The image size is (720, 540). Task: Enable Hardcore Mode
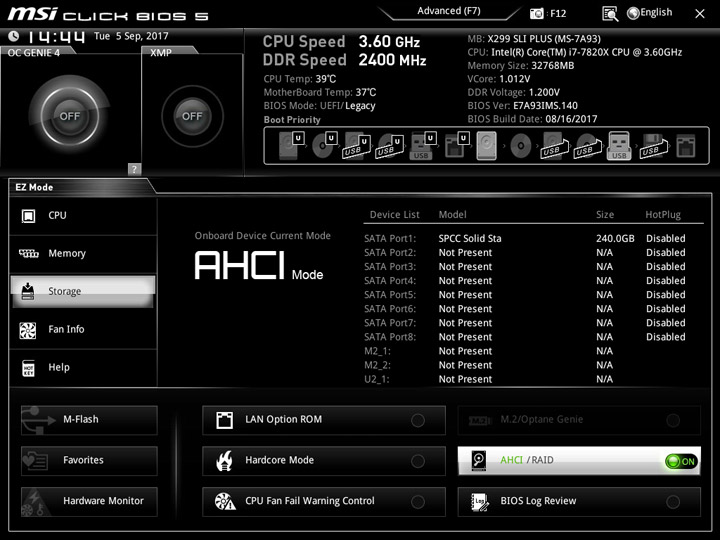click(x=324, y=461)
